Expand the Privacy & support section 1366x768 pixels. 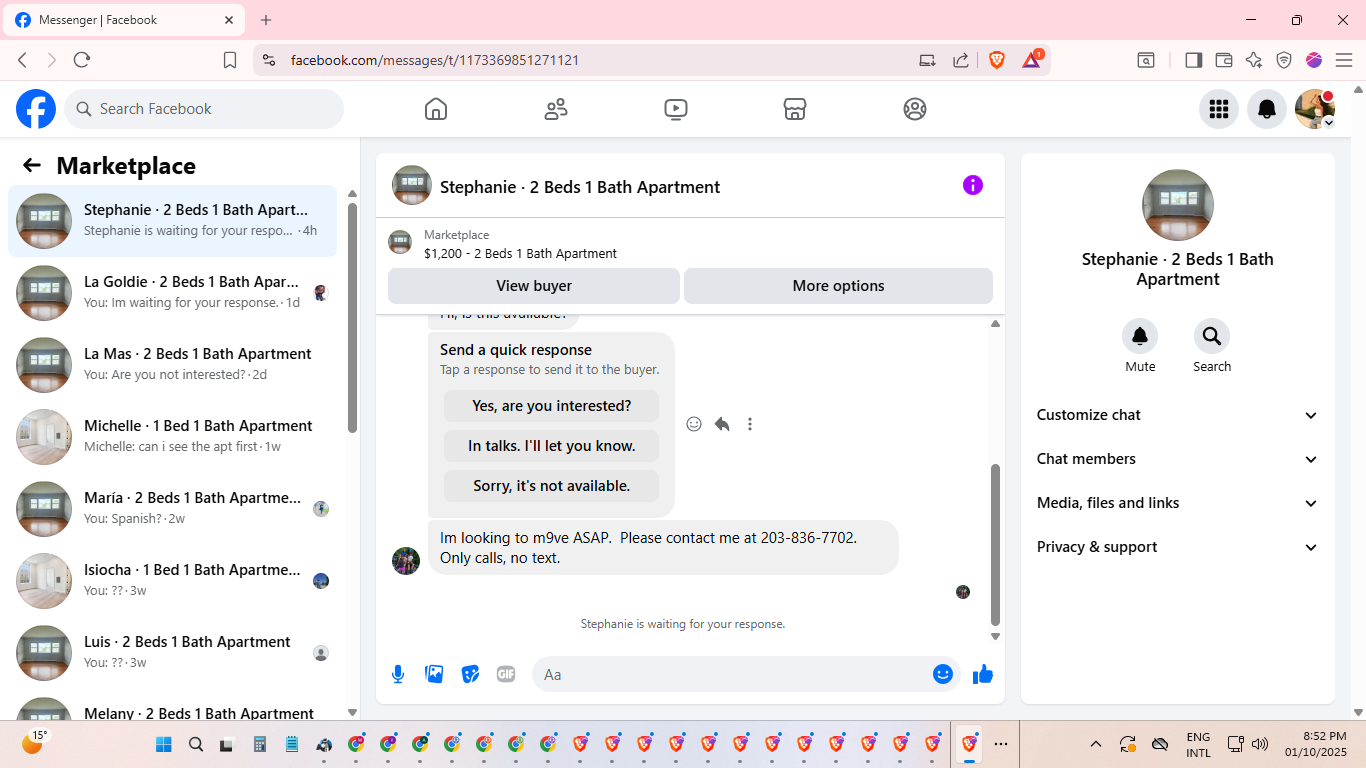[x=1178, y=547]
